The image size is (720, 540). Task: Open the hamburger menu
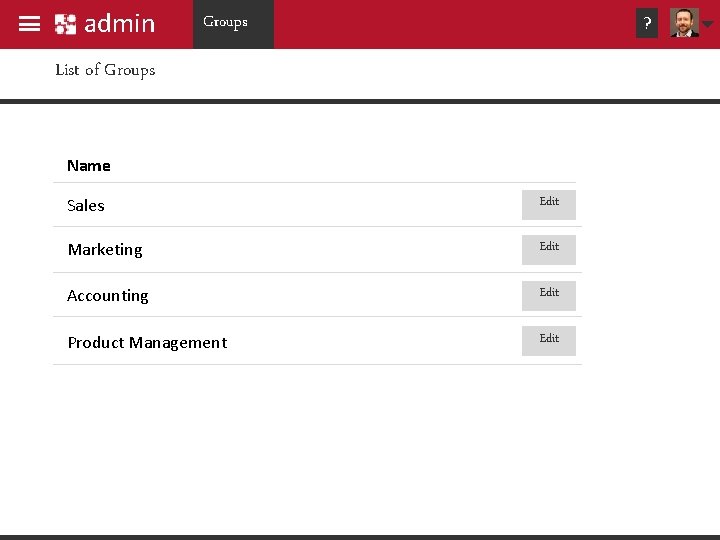(29, 24)
